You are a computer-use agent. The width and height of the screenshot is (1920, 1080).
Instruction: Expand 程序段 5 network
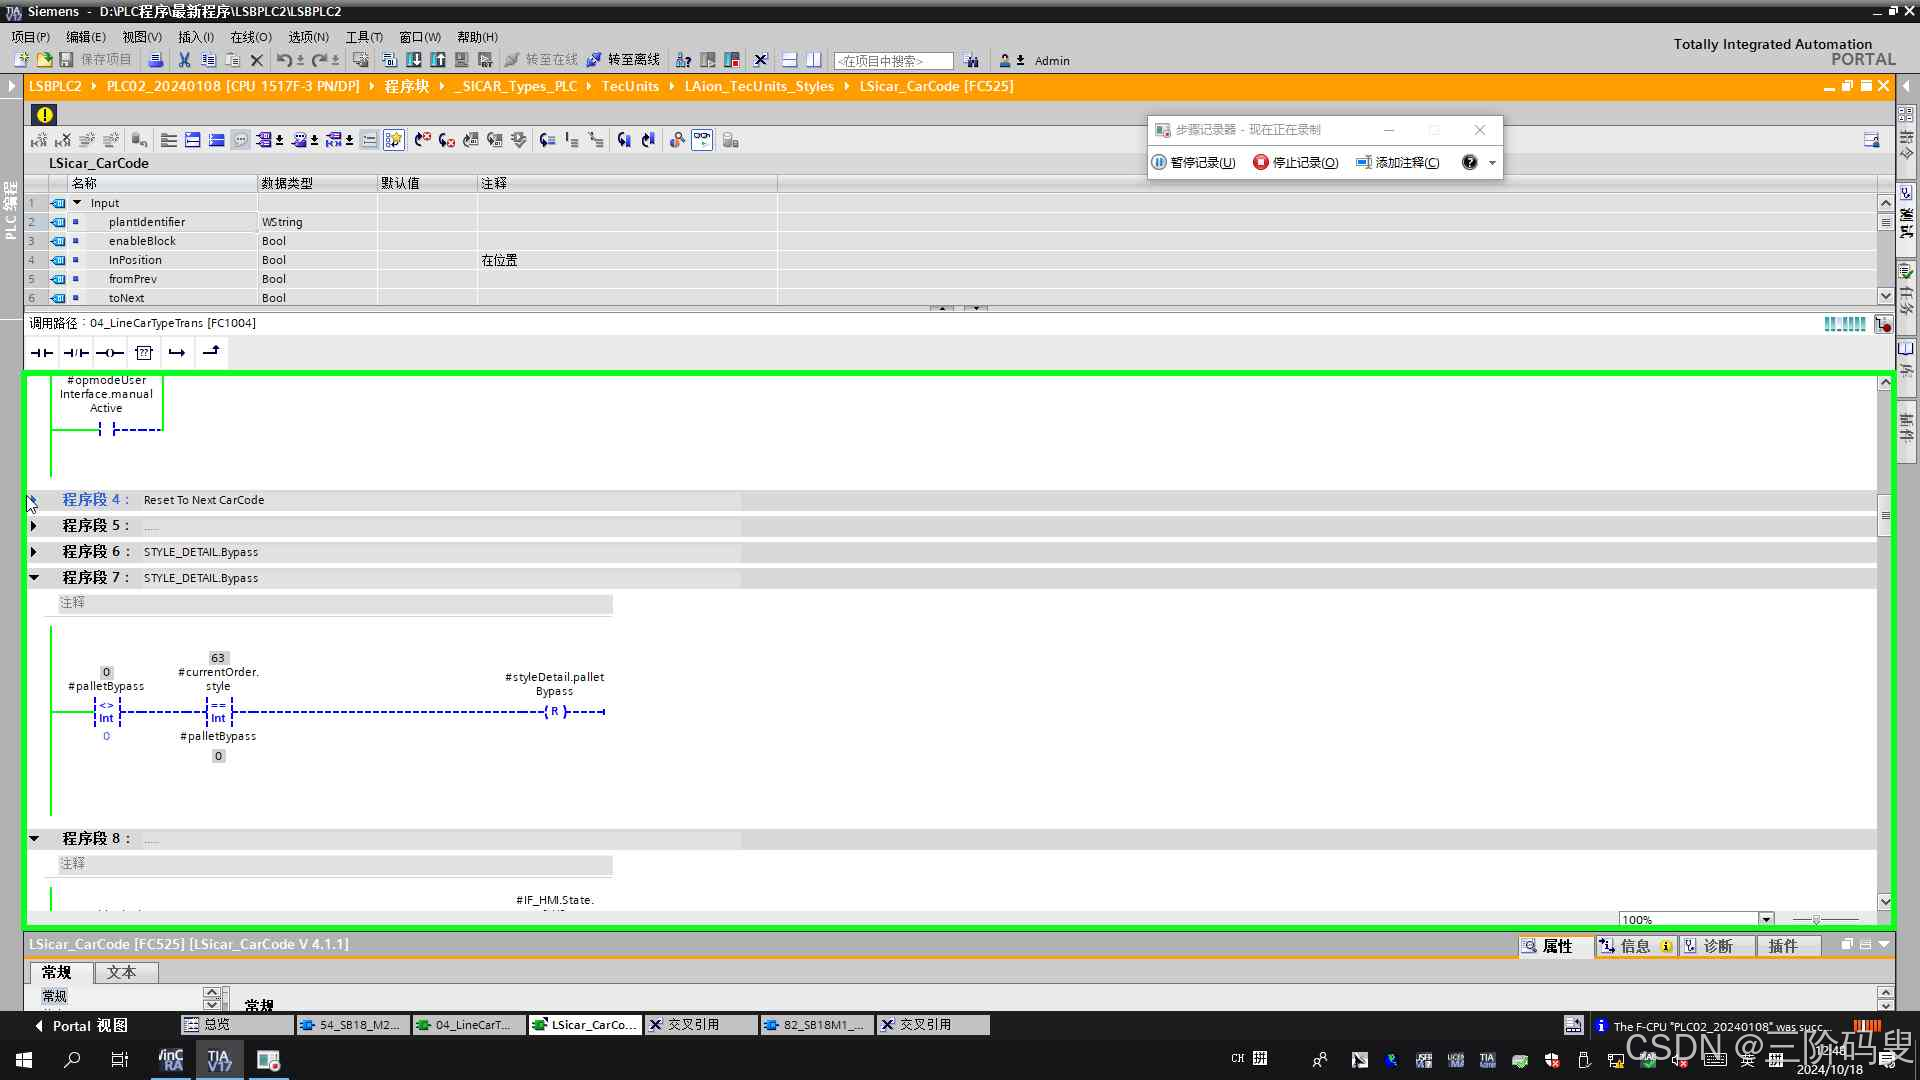(x=34, y=526)
